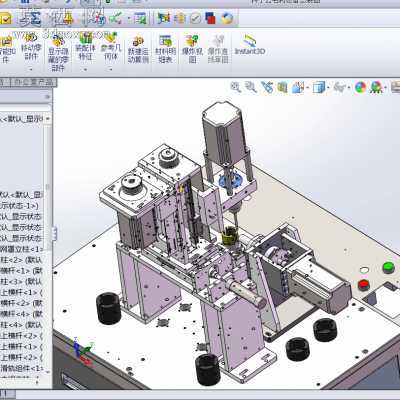Click Explode Line Sketch (爆炸直线草图)
Viewport: 400px width, 400px height.
[x=218, y=50]
